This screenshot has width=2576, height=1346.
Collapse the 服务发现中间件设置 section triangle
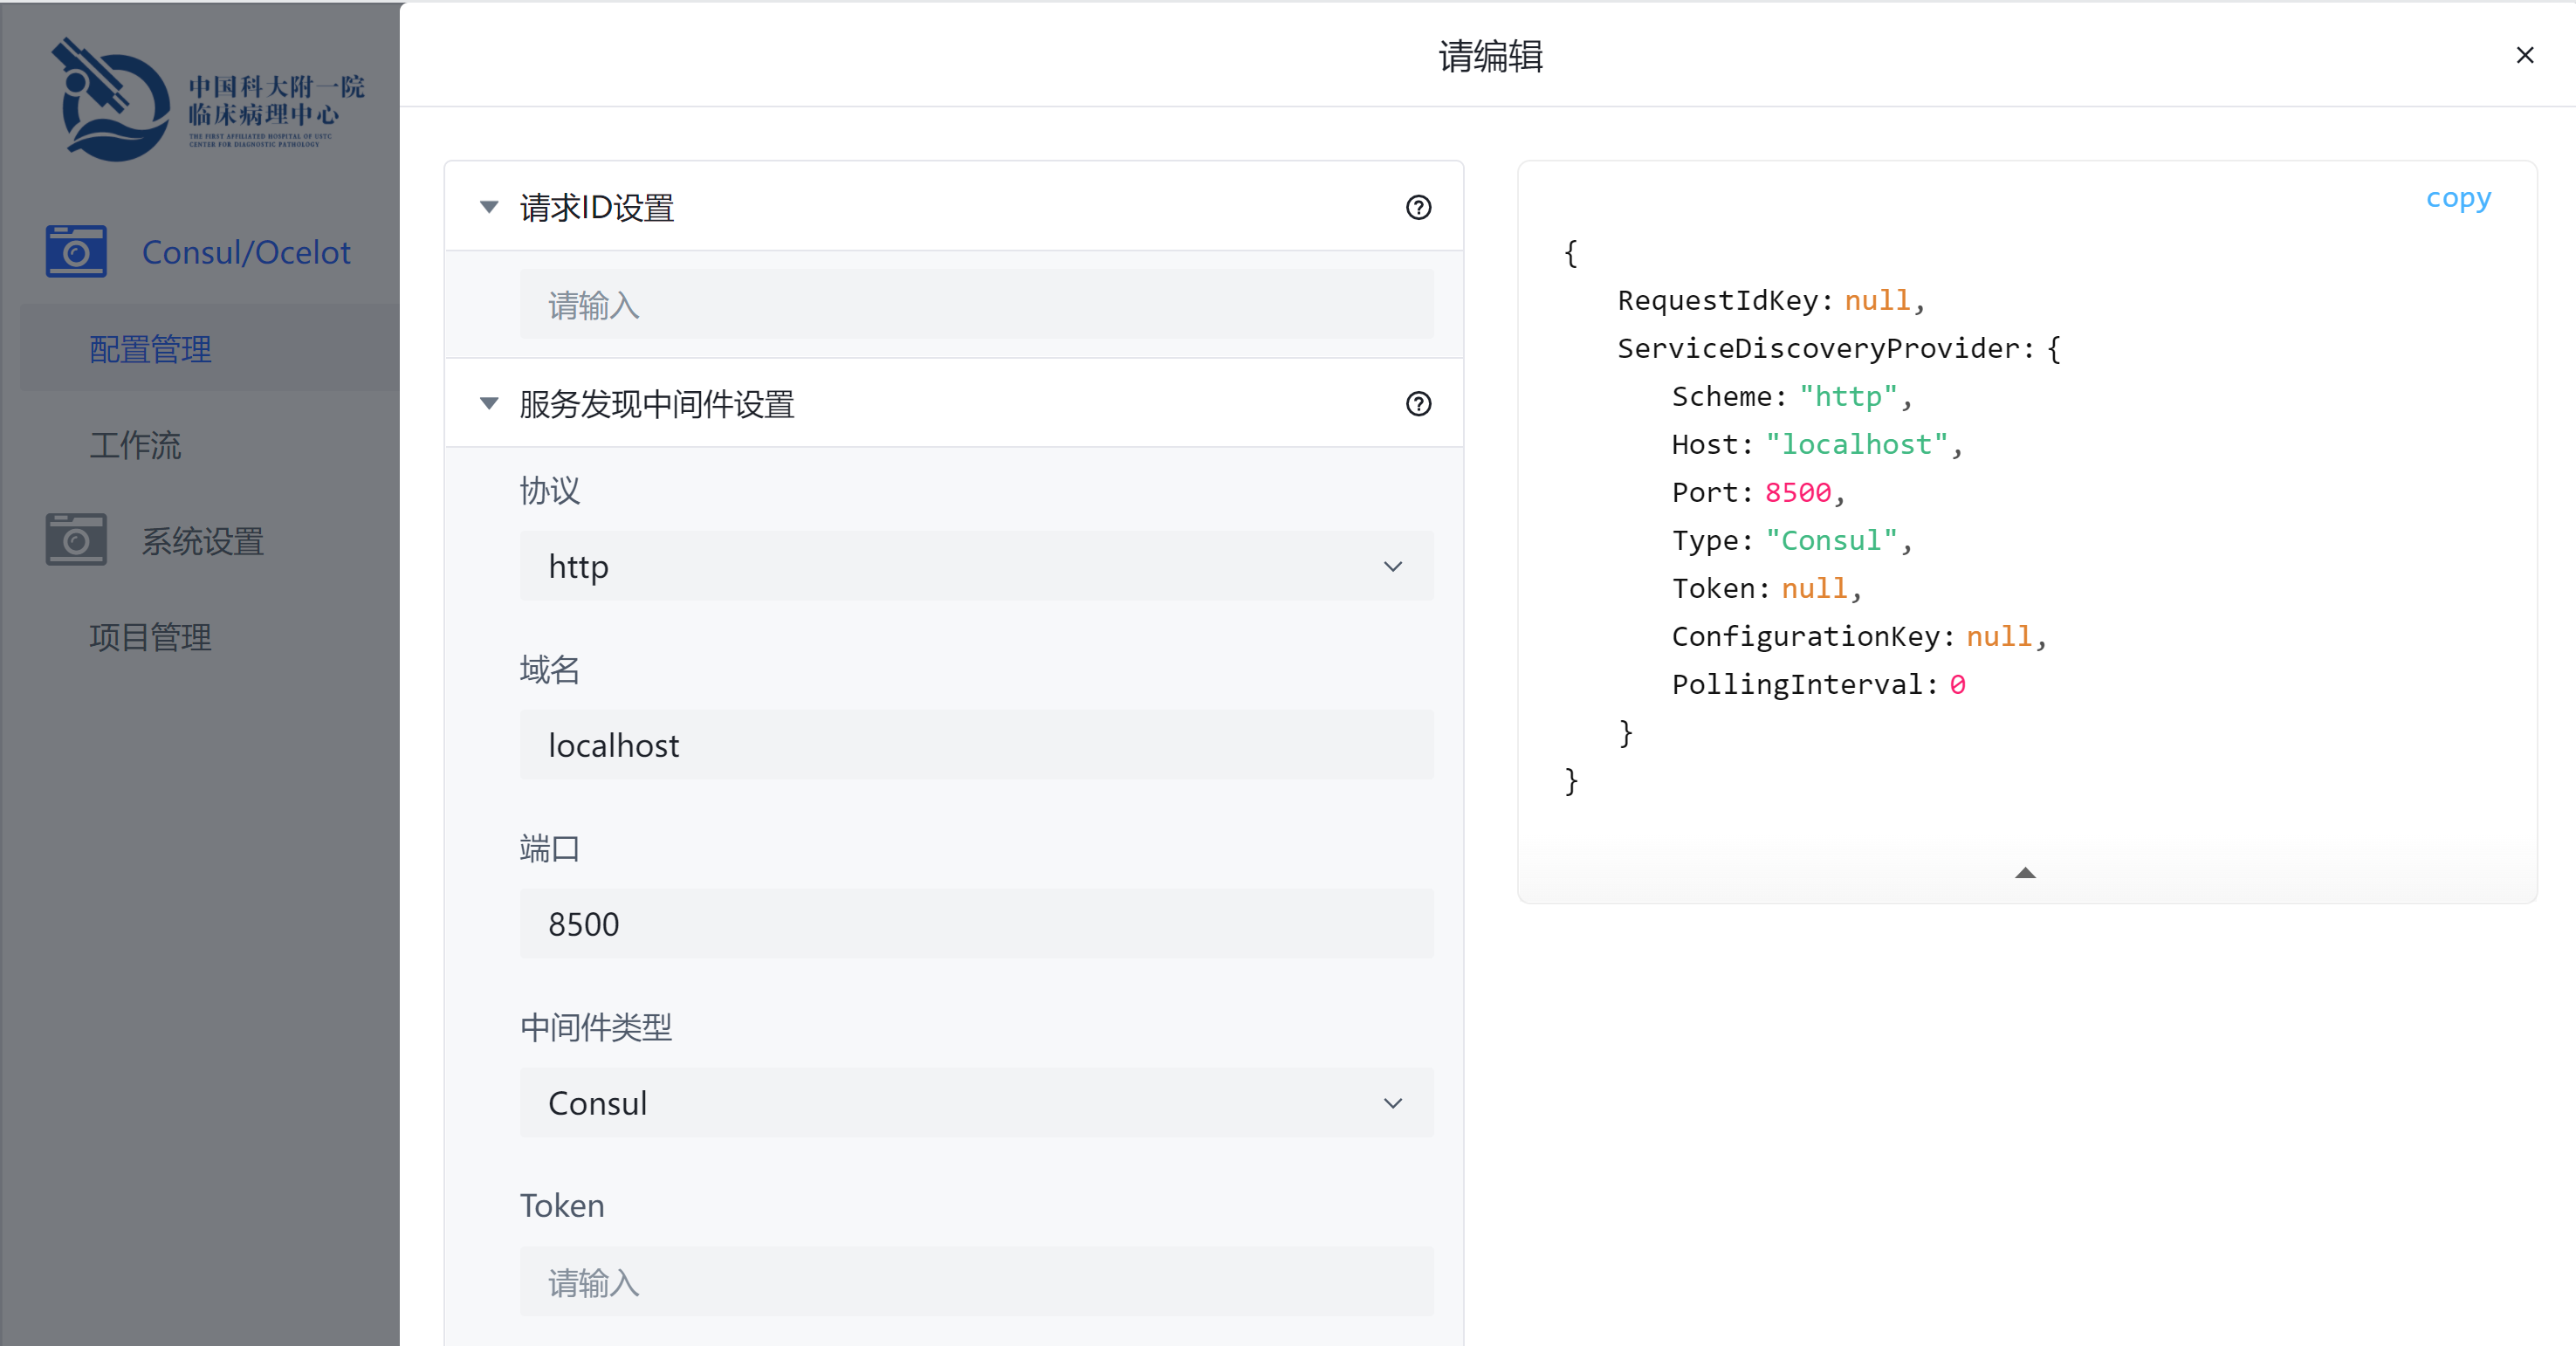(489, 404)
